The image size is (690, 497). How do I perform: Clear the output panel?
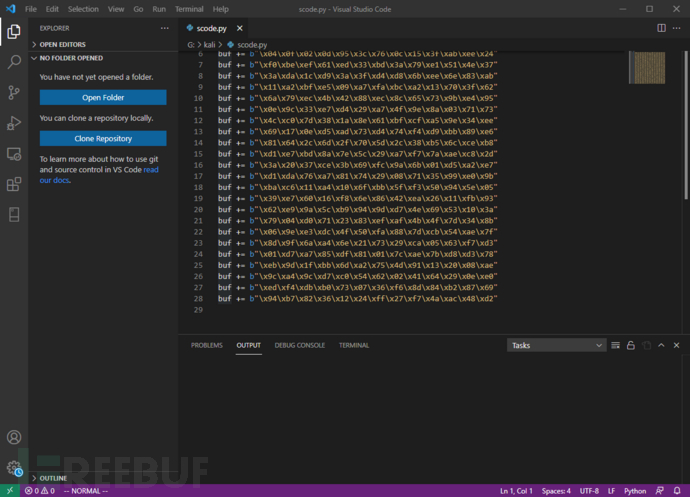point(616,345)
